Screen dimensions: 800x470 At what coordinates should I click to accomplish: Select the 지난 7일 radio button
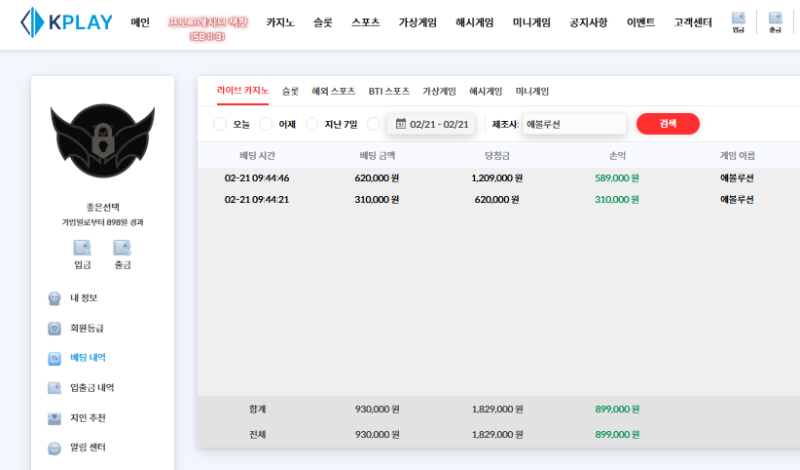coord(312,124)
